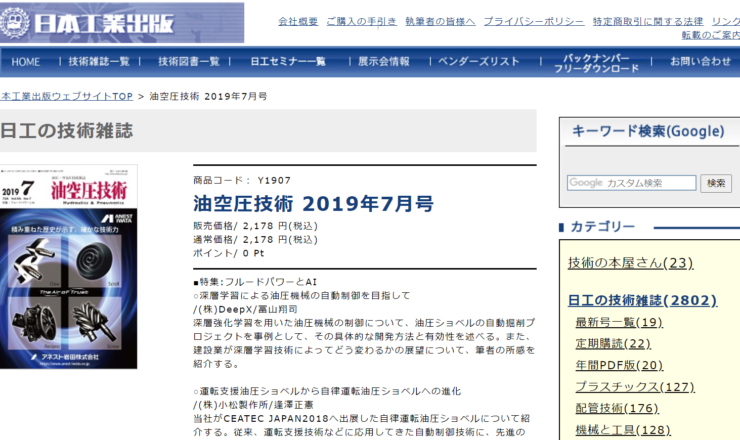Click breadcrumb 本工業出版ウェブサイトTOP link

click(67, 96)
